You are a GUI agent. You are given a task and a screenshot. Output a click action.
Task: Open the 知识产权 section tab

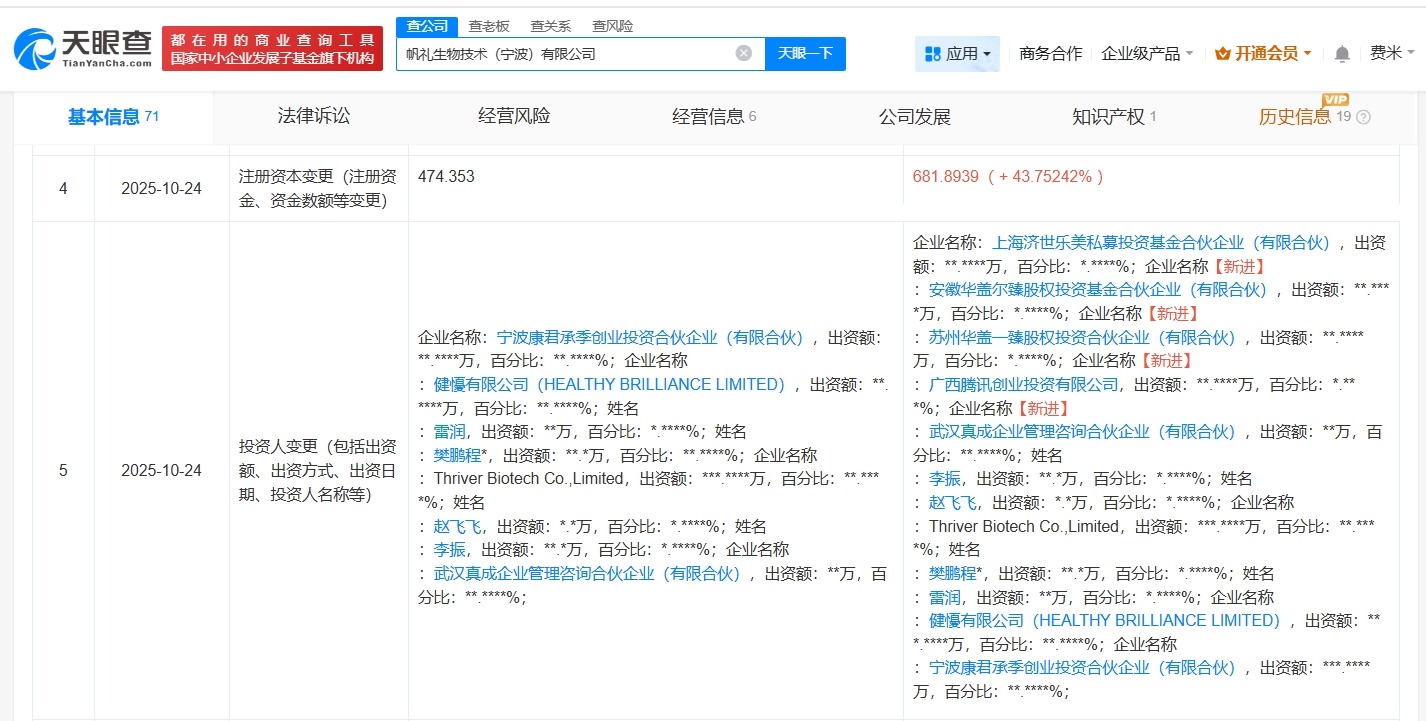[x=1106, y=116]
